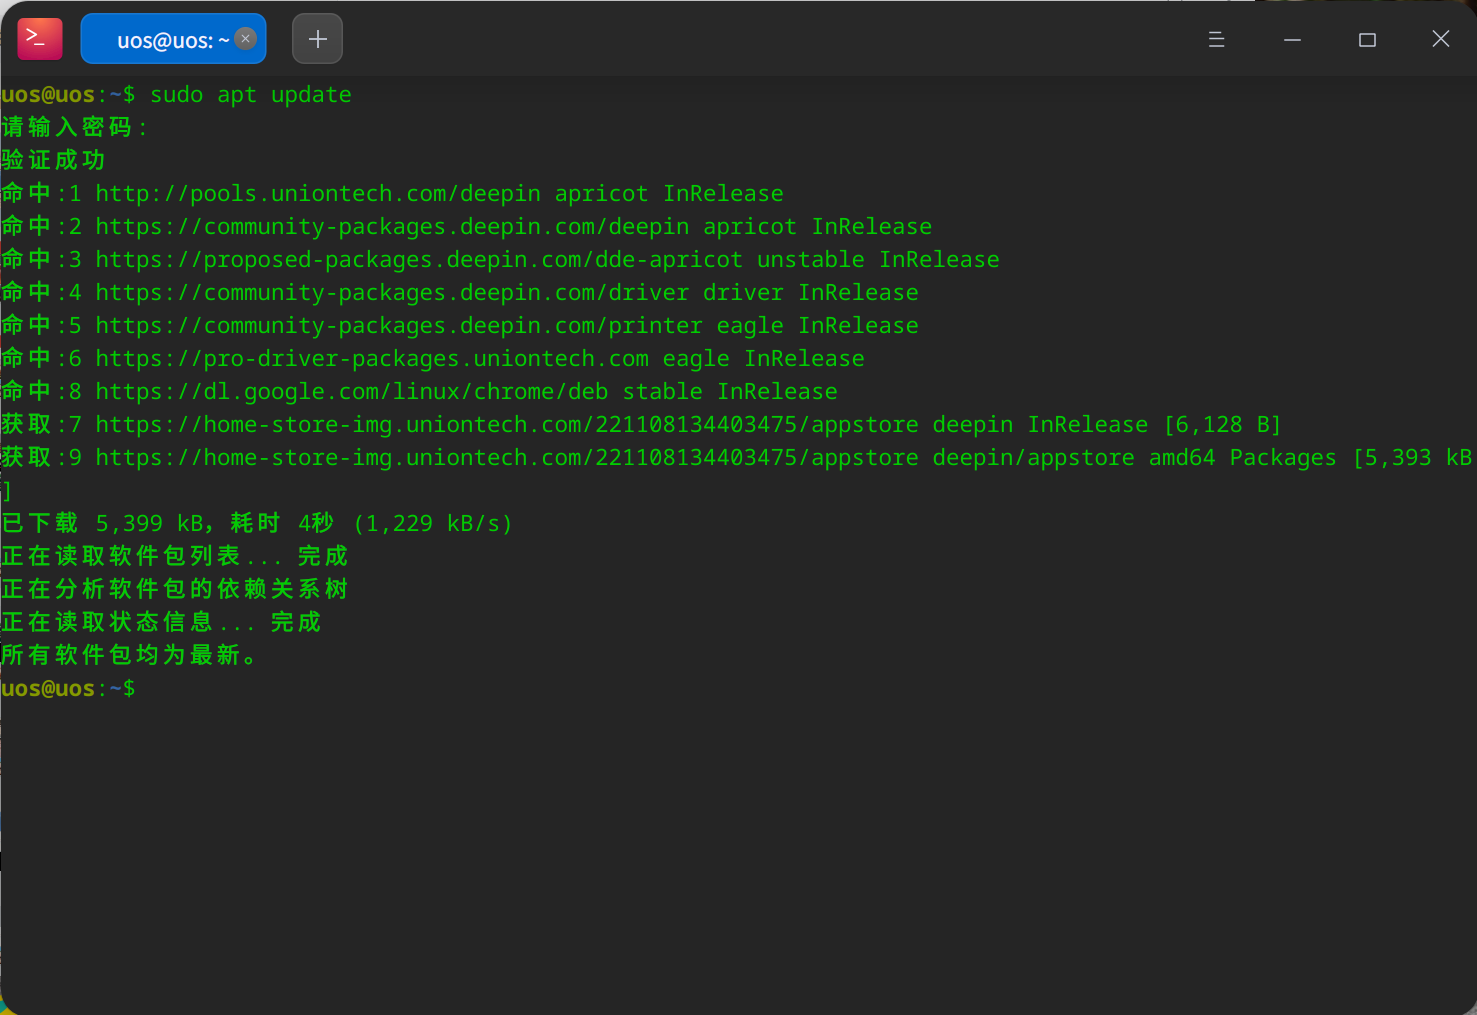Close the terminal window
Image resolution: width=1477 pixels, height=1015 pixels.
point(1440,39)
